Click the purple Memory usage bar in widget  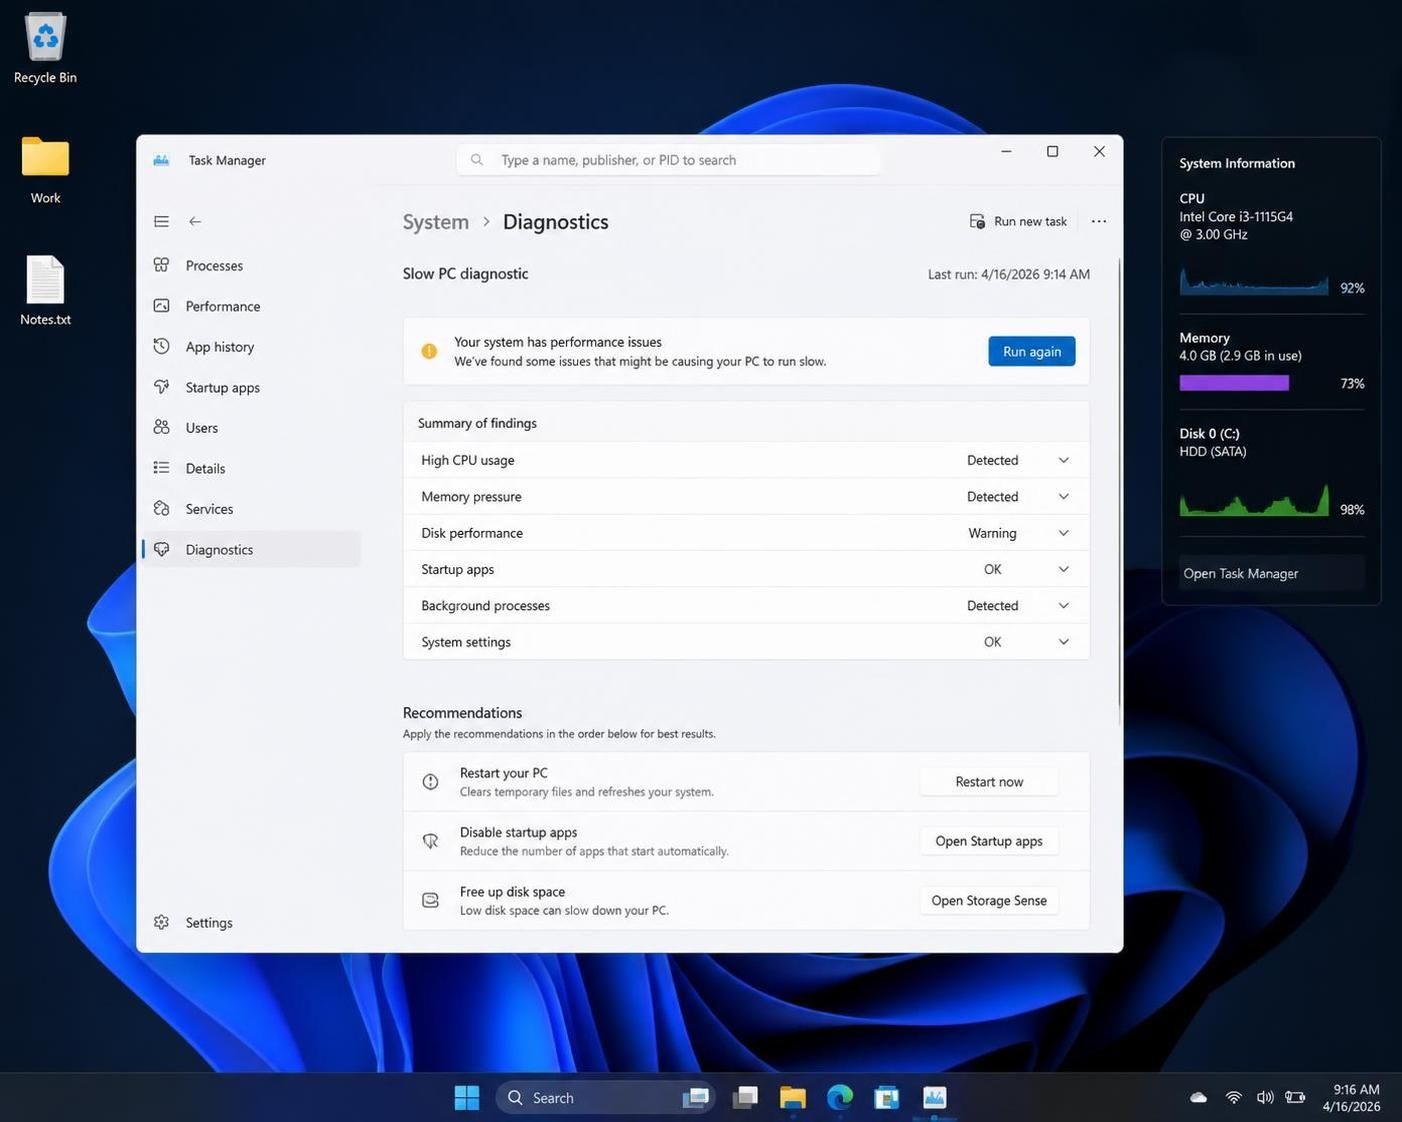[1234, 383]
